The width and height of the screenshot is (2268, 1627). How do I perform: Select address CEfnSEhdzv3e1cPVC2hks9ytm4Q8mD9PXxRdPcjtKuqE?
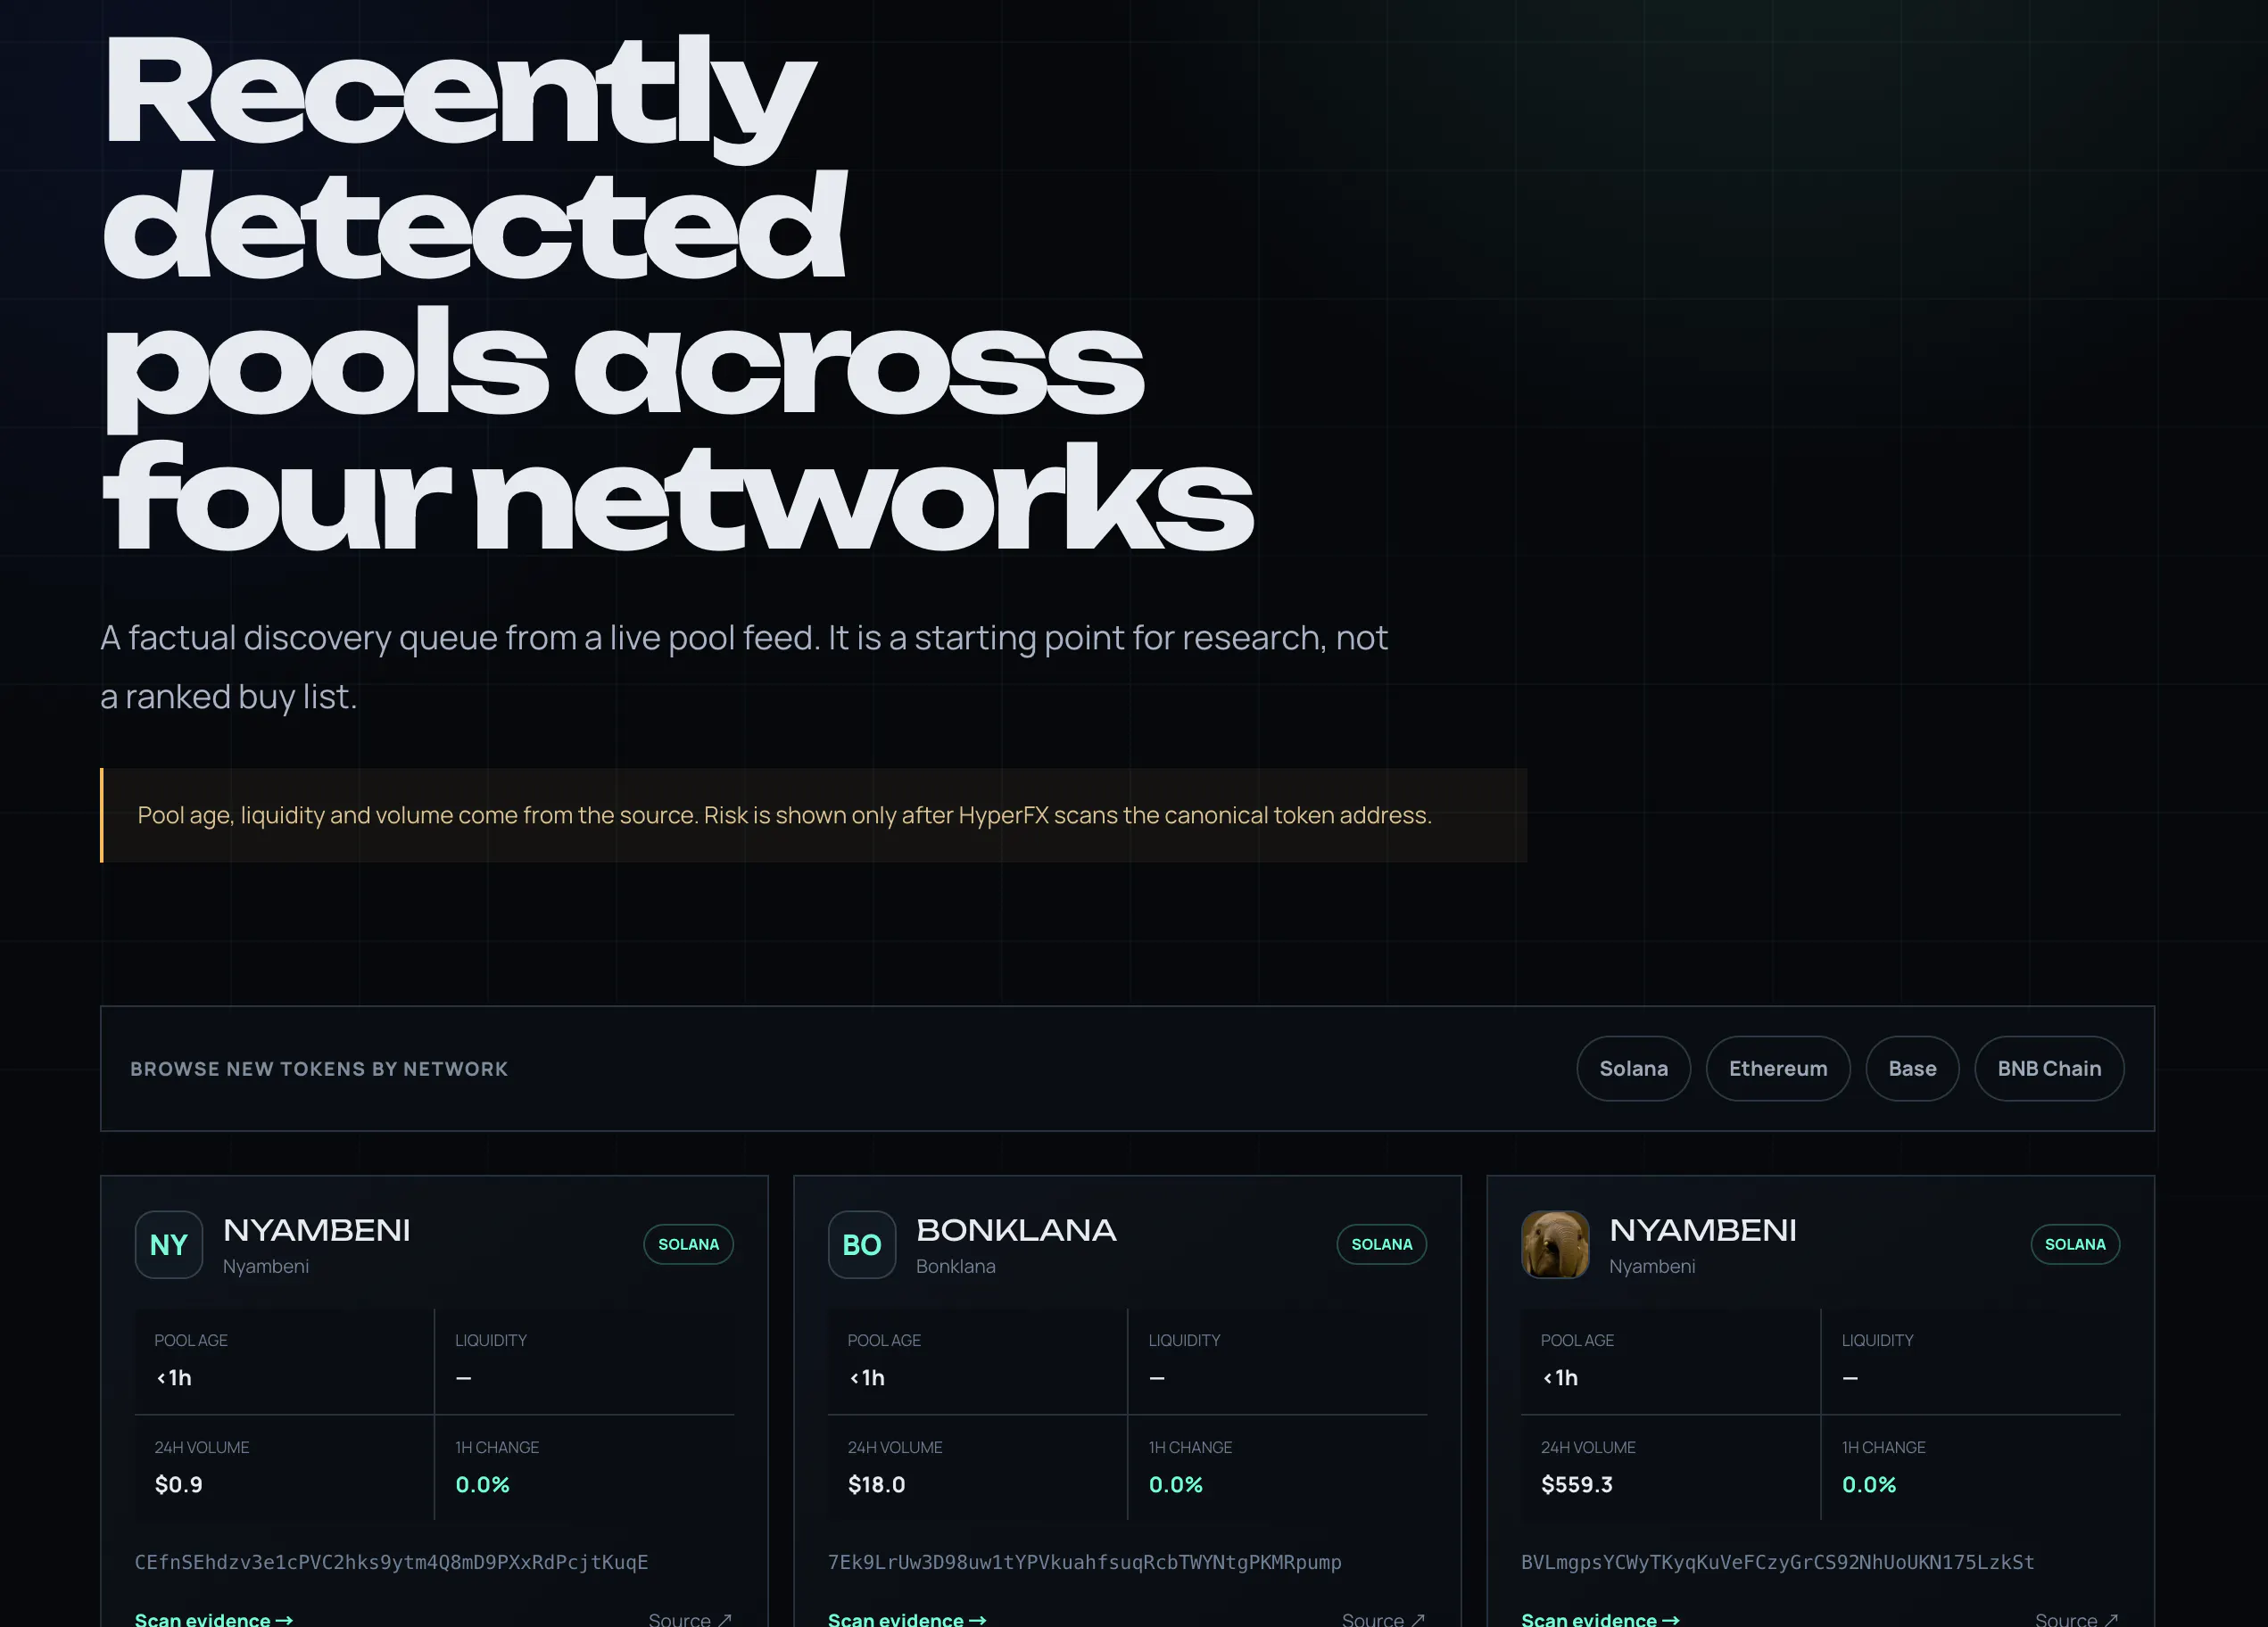pos(391,1561)
